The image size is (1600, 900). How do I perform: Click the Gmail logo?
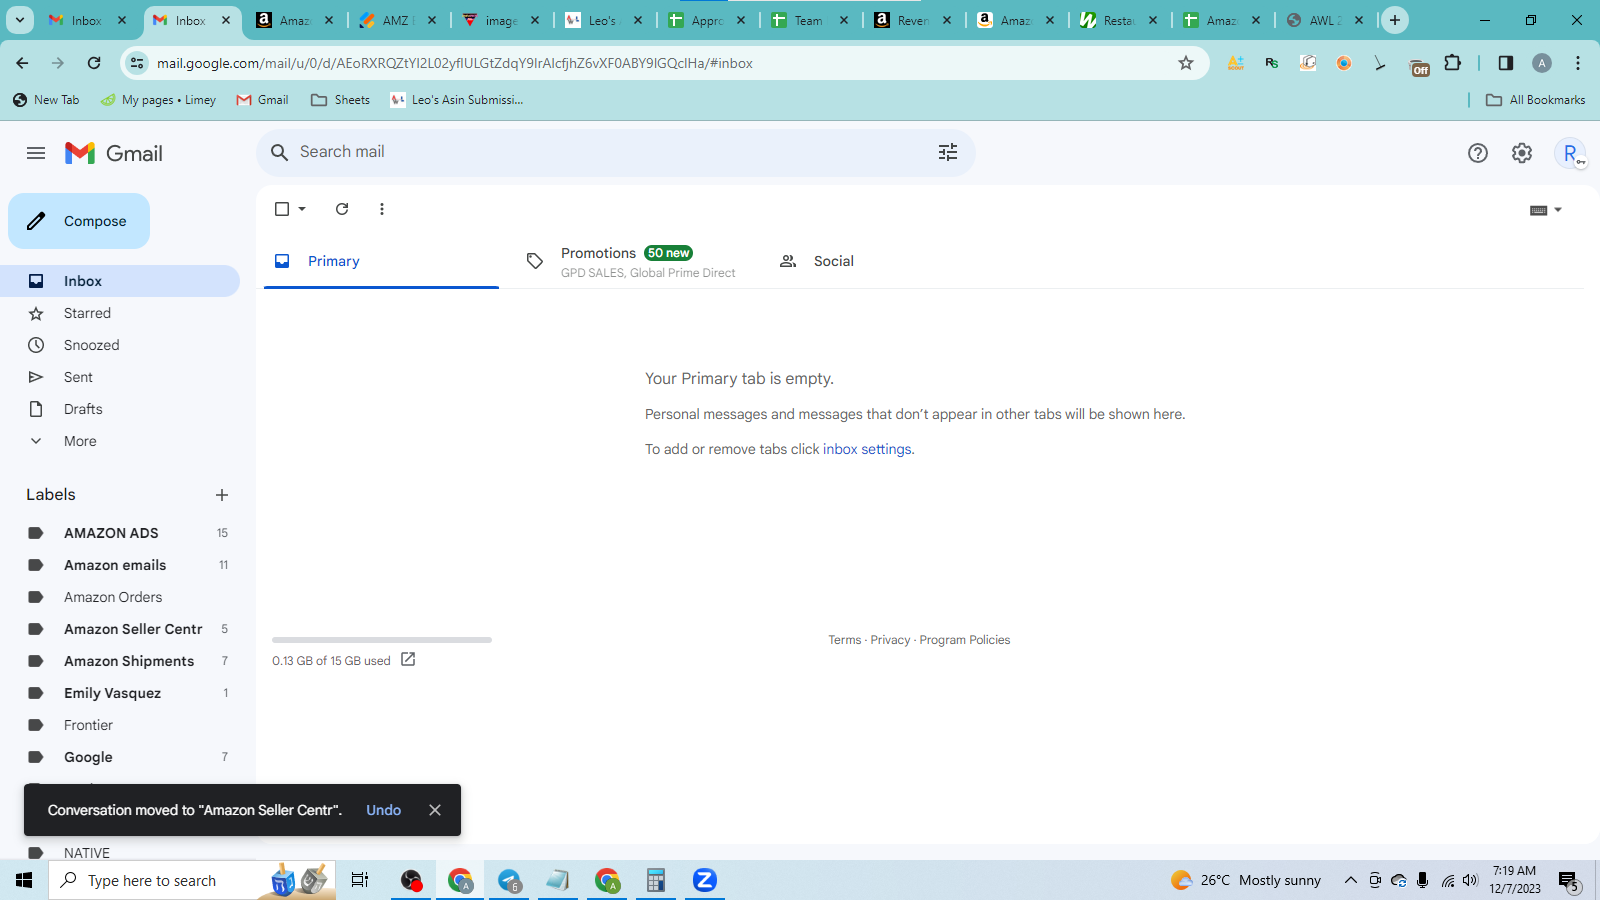tap(114, 153)
